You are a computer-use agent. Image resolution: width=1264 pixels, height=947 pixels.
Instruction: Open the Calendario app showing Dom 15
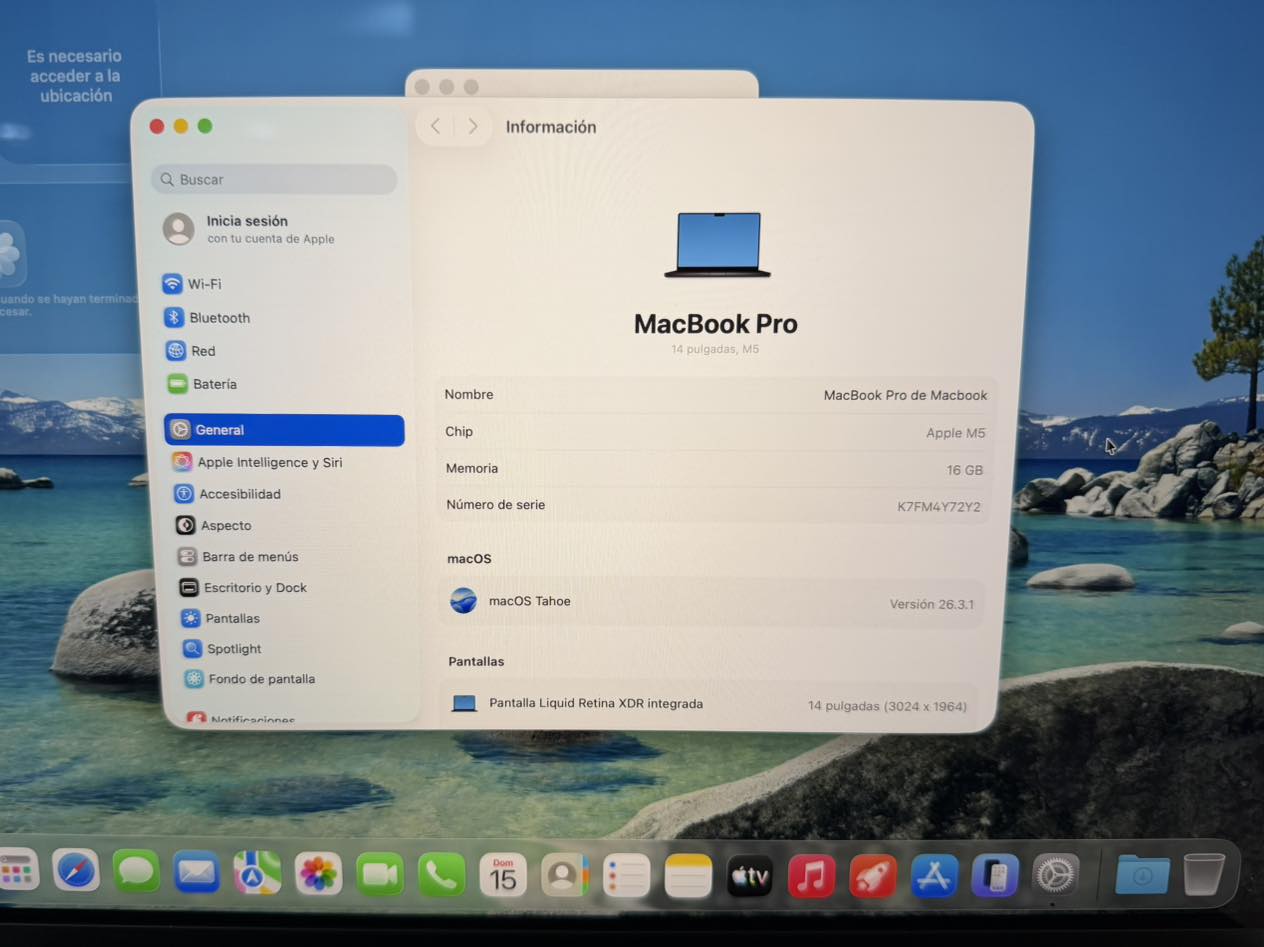tap(503, 872)
